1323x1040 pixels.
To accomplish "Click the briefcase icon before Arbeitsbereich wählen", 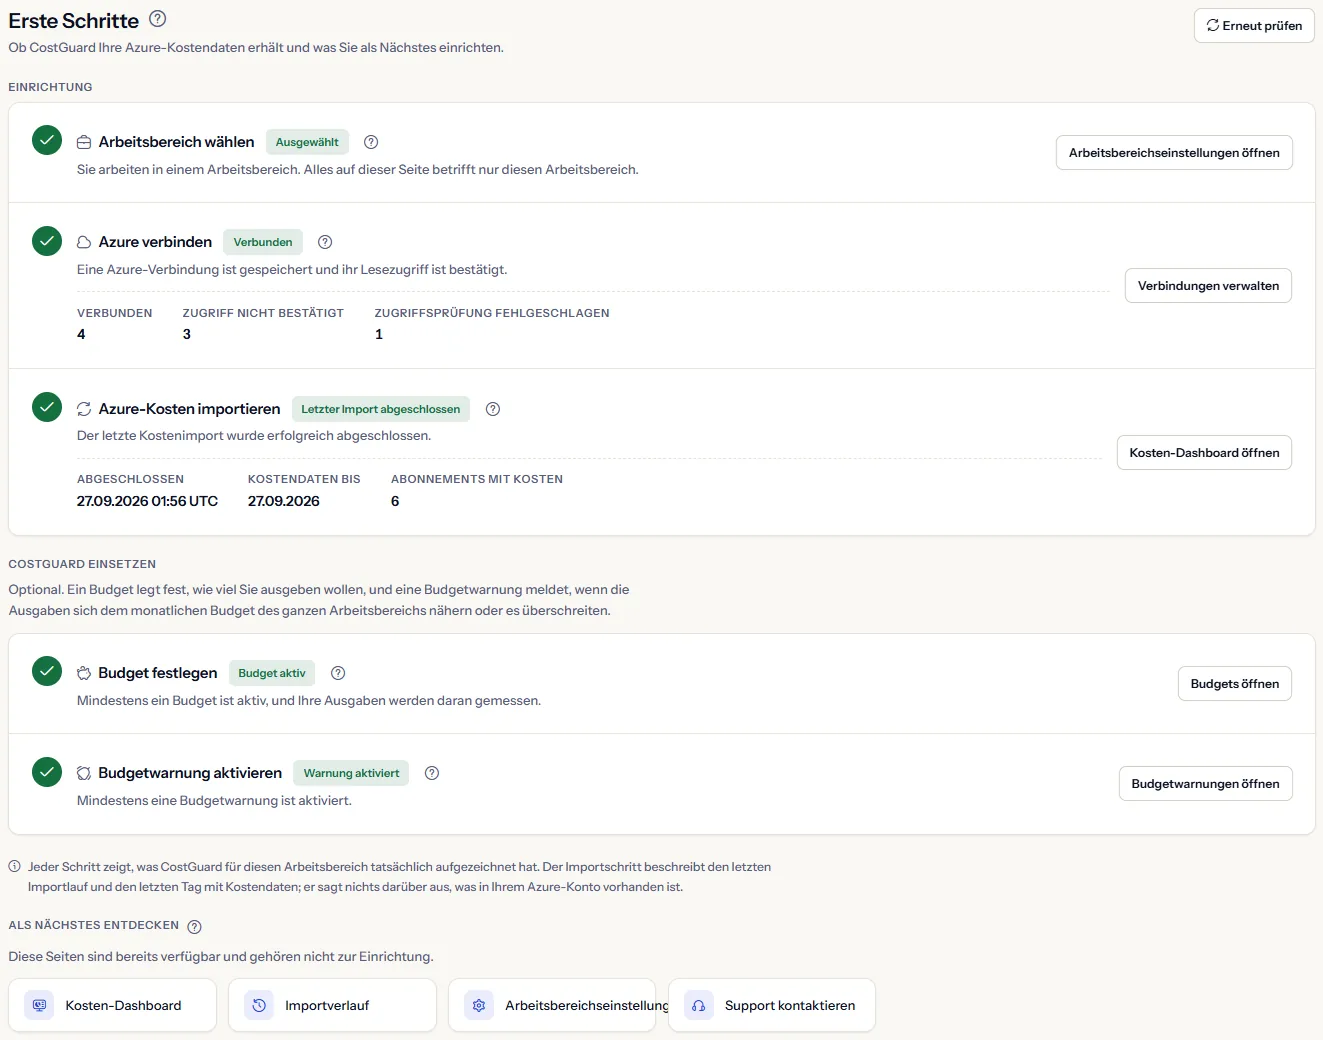I will click(x=84, y=142).
